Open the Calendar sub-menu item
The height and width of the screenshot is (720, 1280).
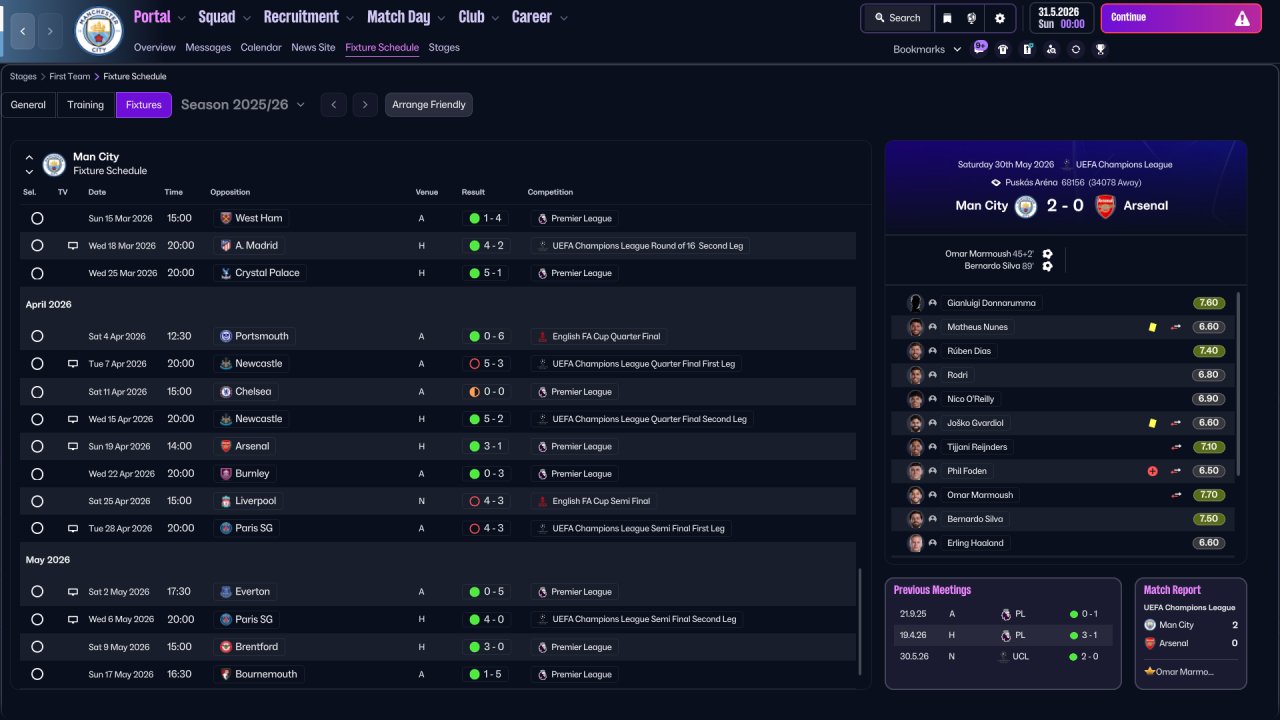[261, 48]
